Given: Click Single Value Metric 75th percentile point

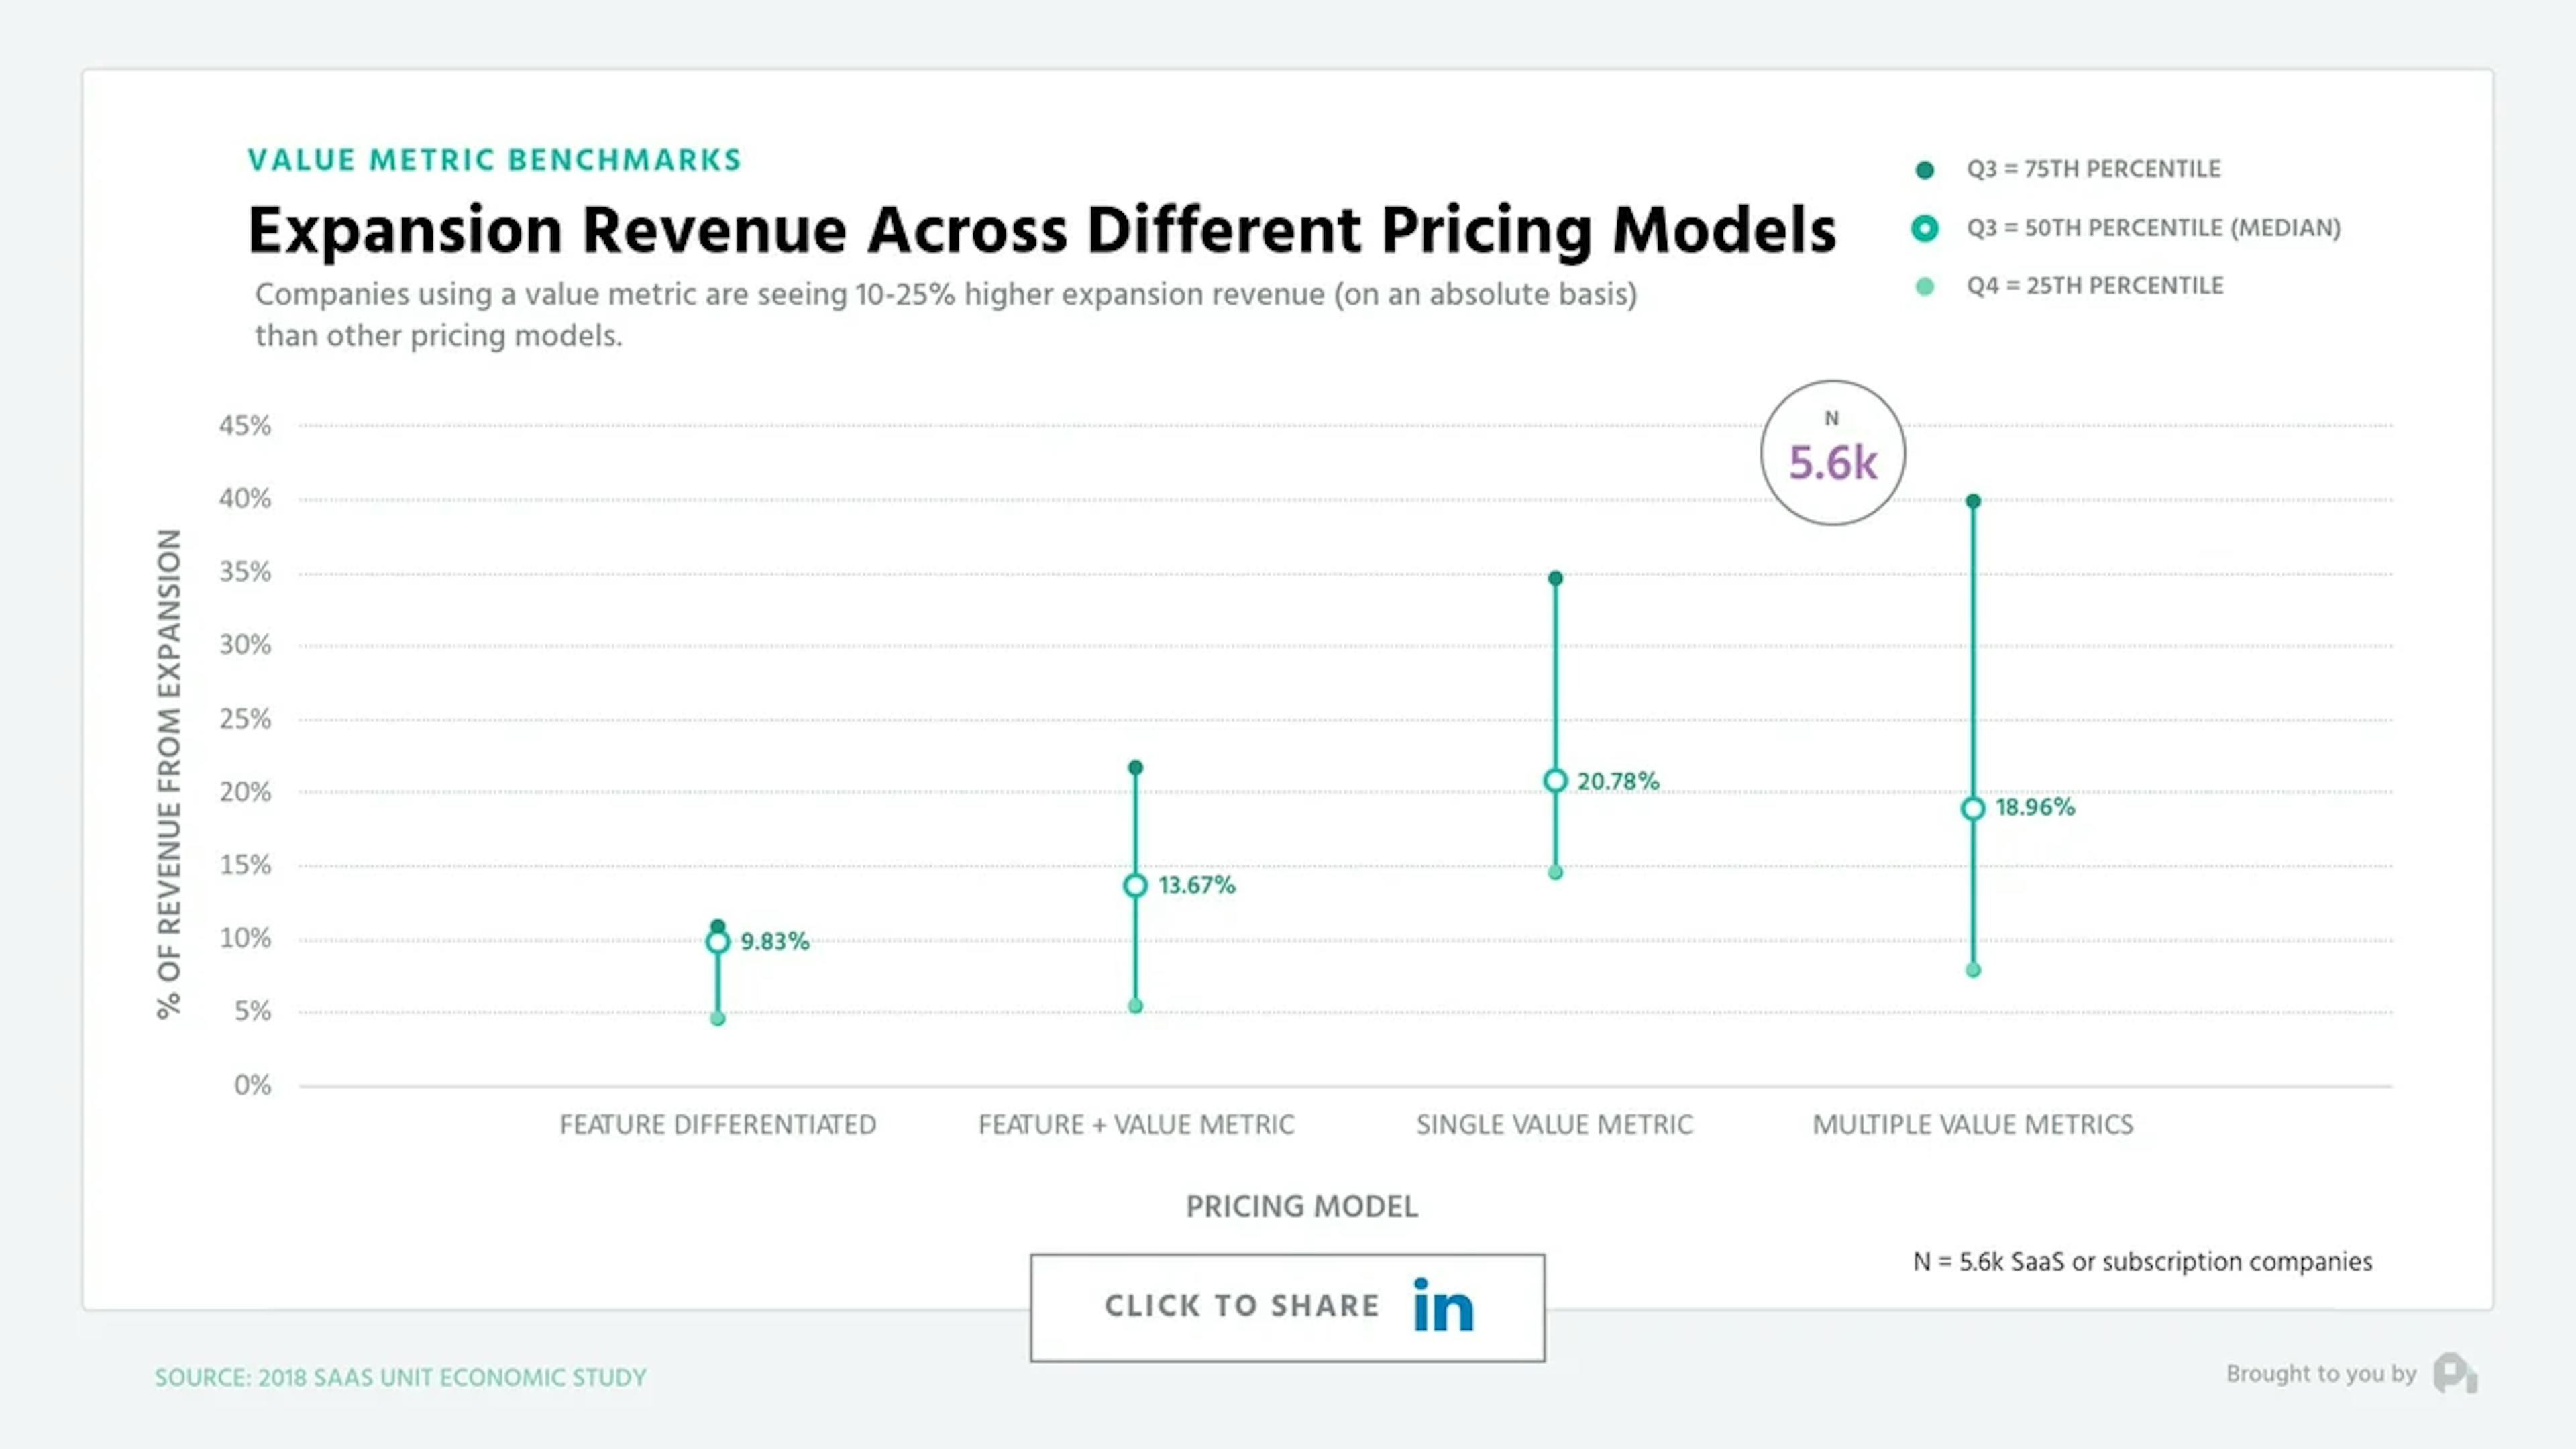Looking at the screenshot, I should tap(1555, 578).
